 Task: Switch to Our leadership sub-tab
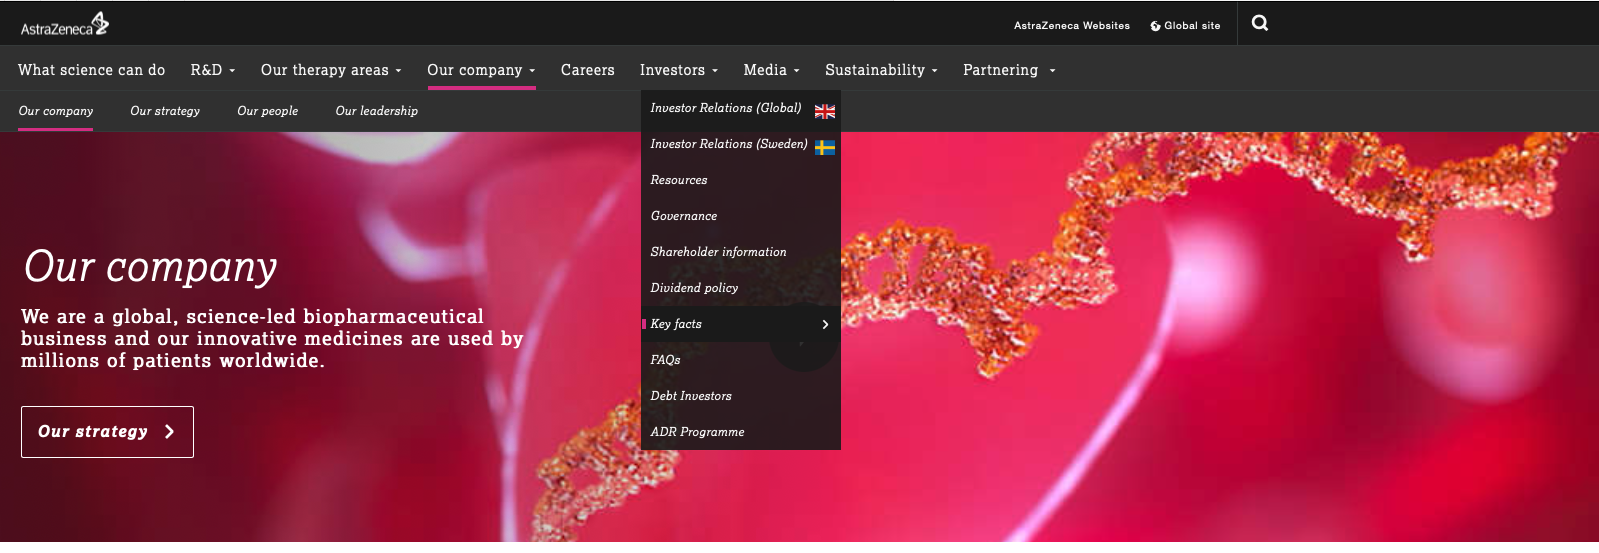pyautogui.click(x=377, y=111)
